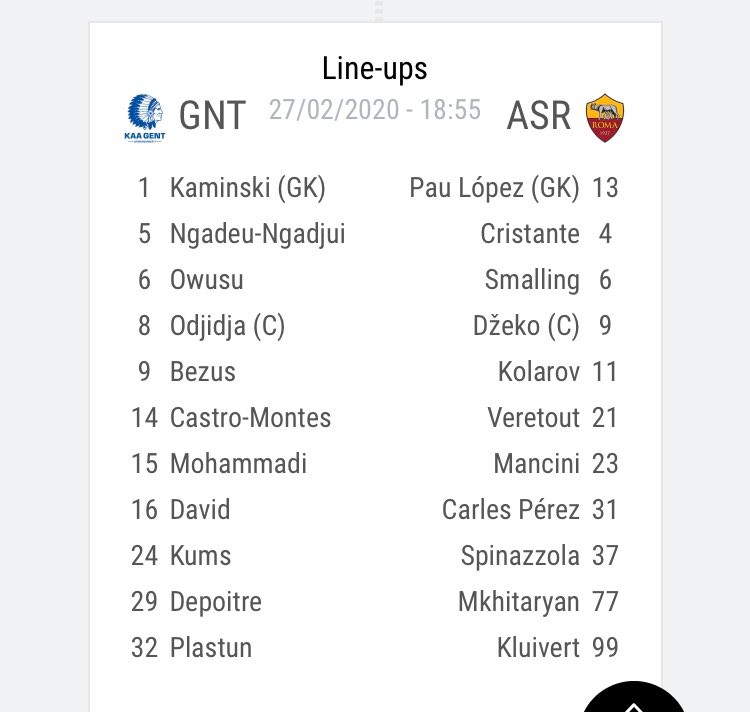Select goalkeeper Kaminski (GK)

pos(248,187)
